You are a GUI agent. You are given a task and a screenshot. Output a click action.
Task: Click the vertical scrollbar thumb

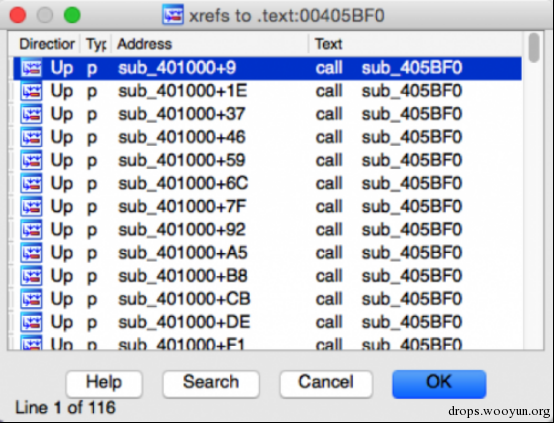tap(534, 48)
